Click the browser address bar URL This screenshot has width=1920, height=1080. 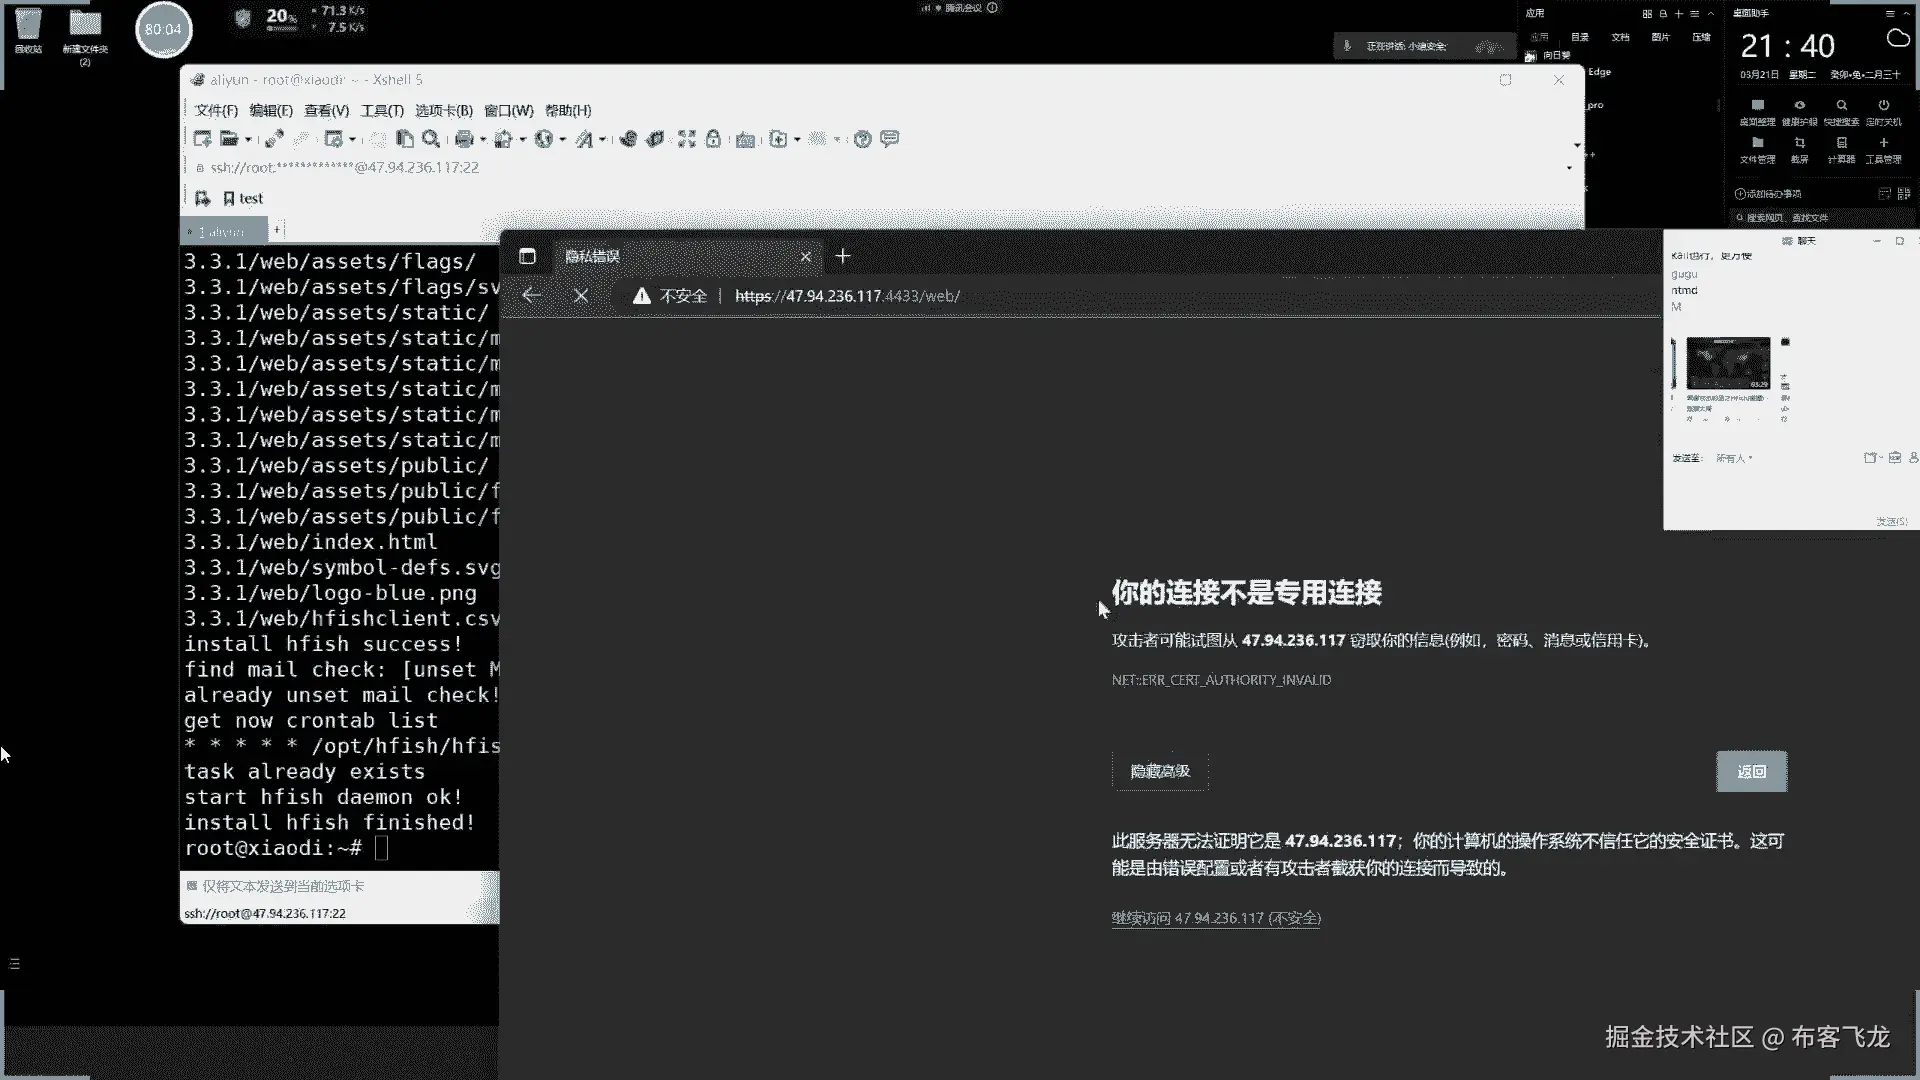pyautogui.click(x=847, y=296)
